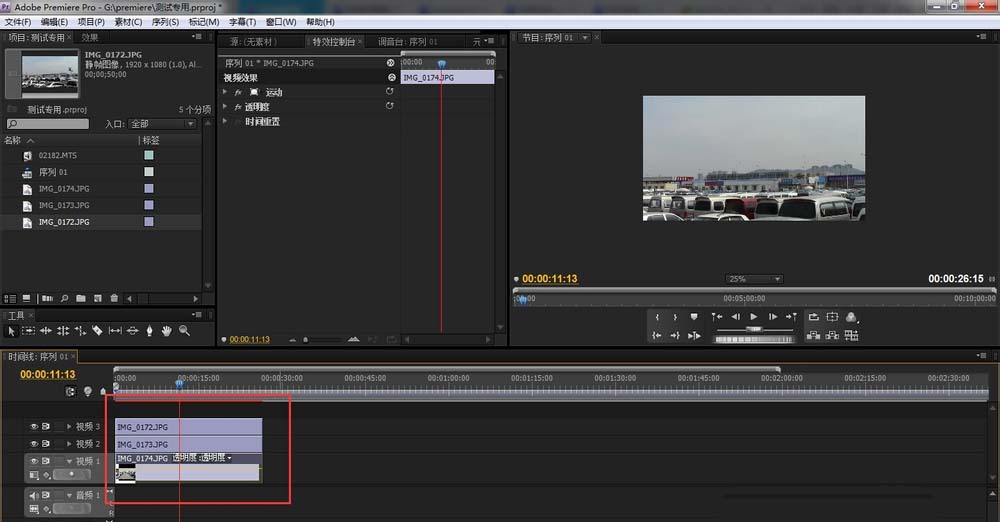The height and width of the screenshot is (522, 1000).
Task: Hide the 视频 2 track output
Action: [x=33, y=444]
